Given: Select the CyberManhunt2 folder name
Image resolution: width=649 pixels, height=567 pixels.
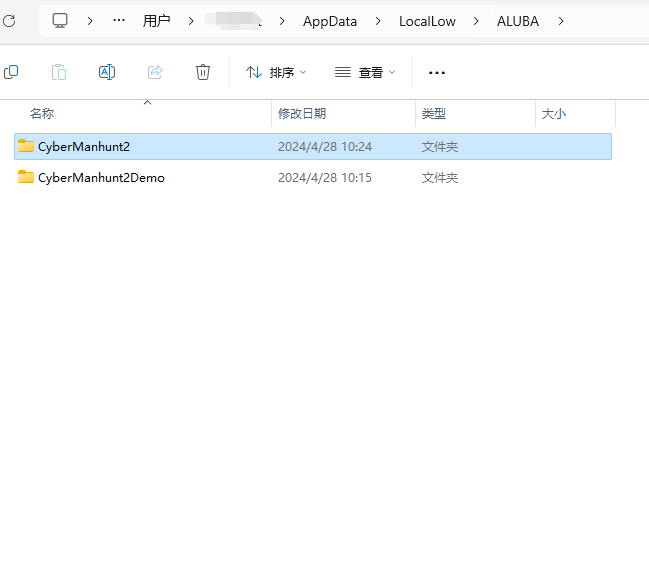Looking at the screenshot, I should click(84, 147).
